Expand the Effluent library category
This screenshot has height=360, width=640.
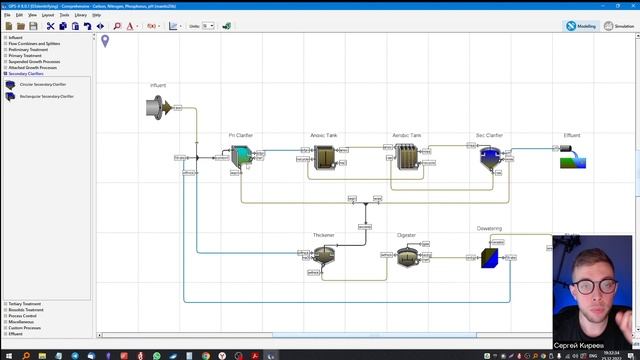coord(6,334)
